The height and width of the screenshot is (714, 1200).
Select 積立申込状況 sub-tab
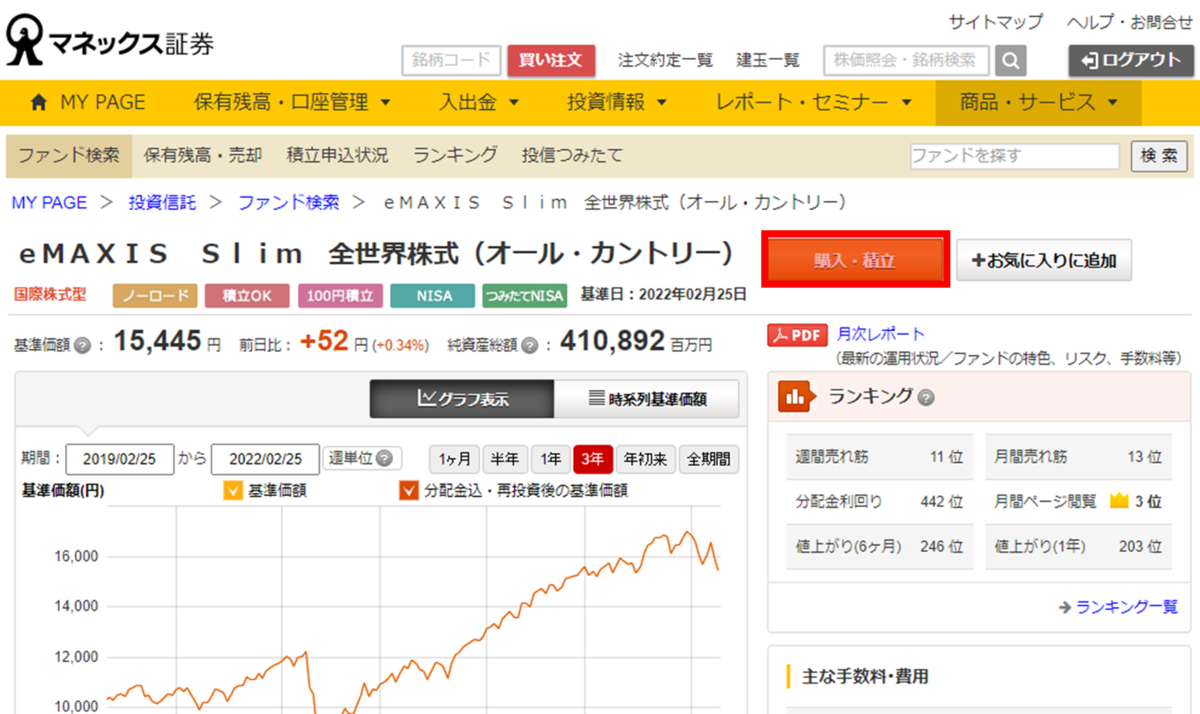click(x=337, y=155)
